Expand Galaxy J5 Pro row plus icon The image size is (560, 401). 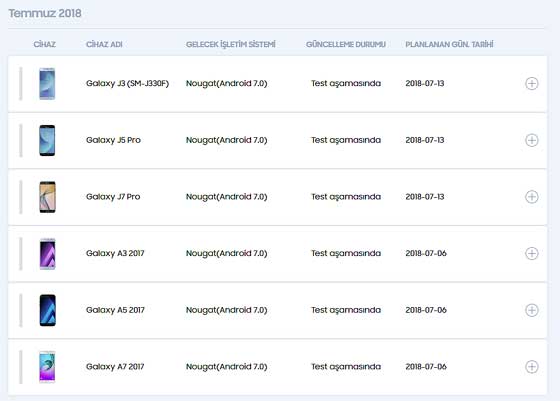(x=532, y=140)
